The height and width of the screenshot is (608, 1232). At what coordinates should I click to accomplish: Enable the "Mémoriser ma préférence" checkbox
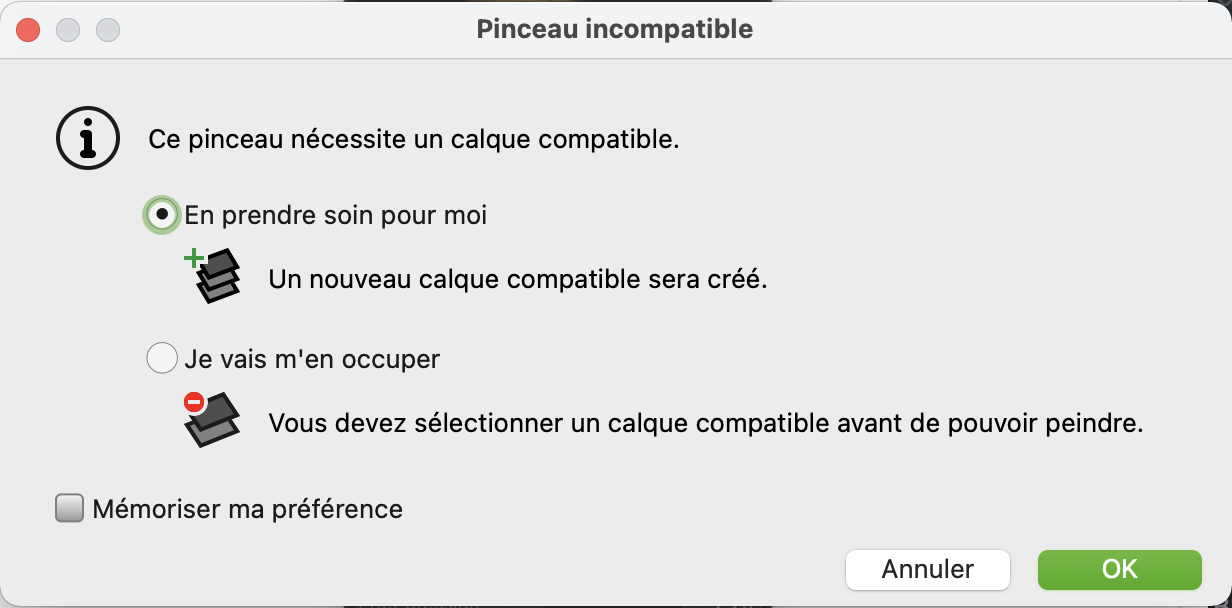pos(69,509)
